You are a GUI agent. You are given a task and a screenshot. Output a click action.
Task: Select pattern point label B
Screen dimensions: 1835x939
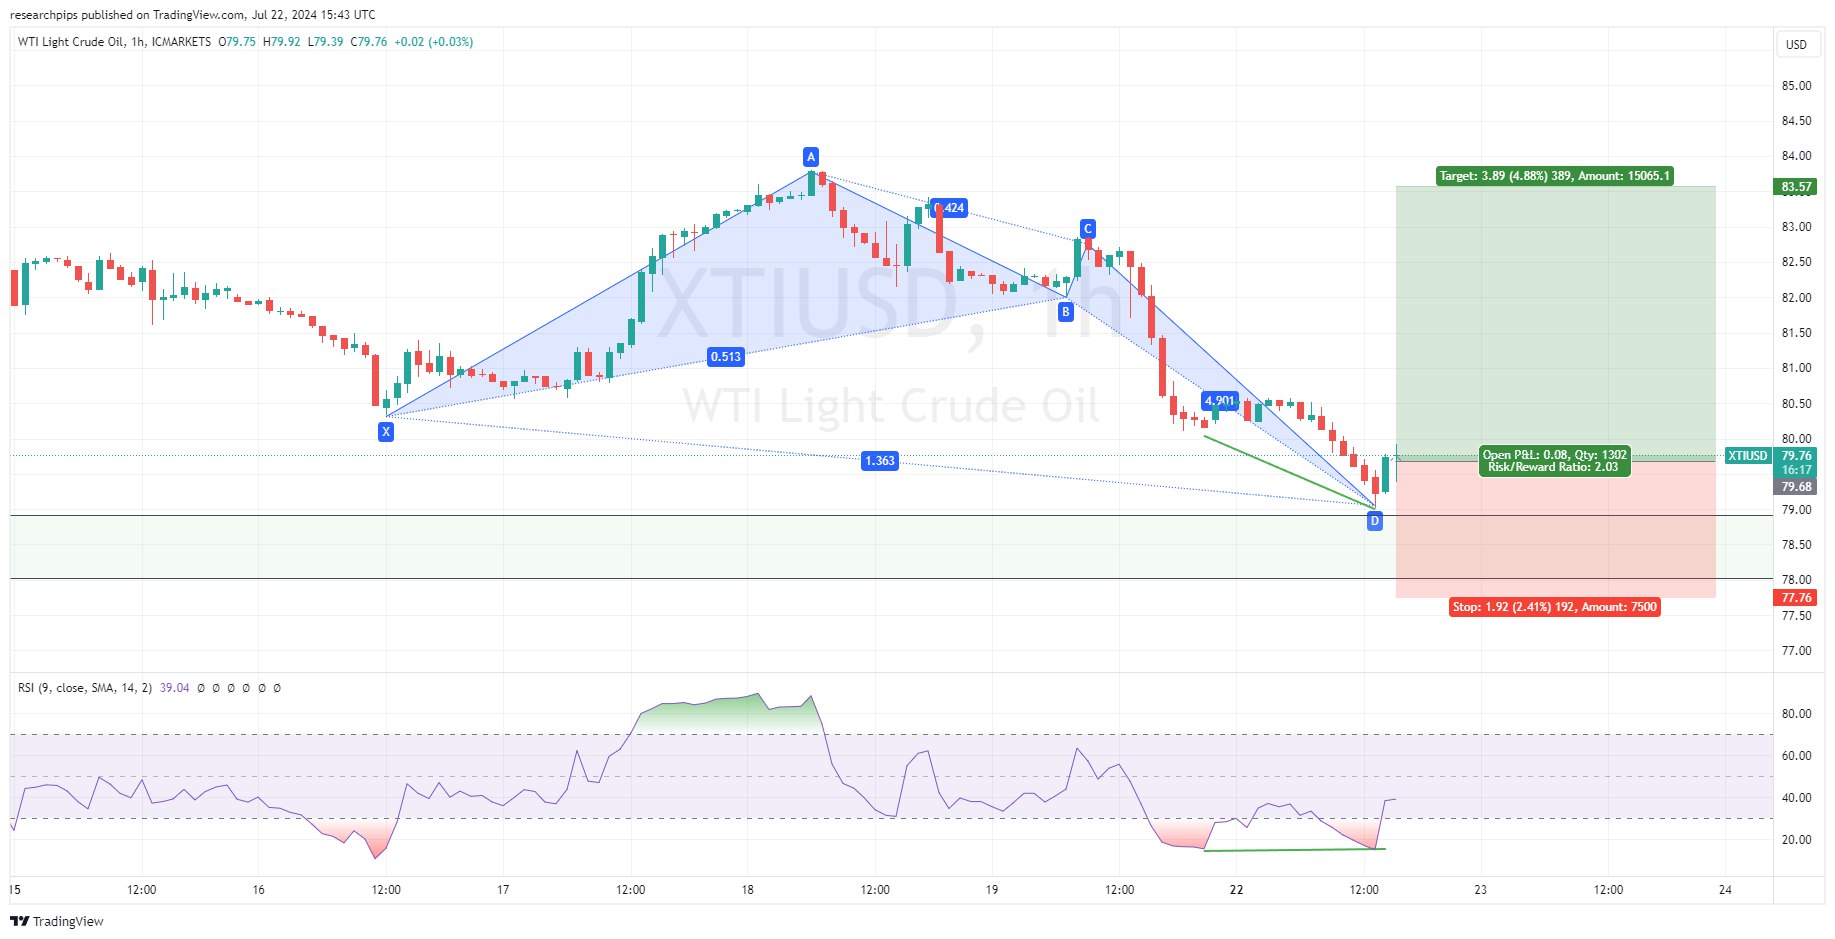coord(1066,312)
